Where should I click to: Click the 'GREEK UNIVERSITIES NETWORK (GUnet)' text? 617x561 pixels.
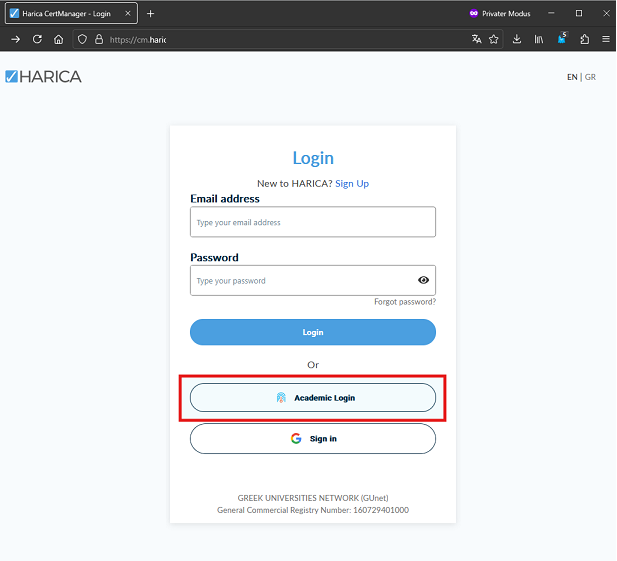coord(313,498)
